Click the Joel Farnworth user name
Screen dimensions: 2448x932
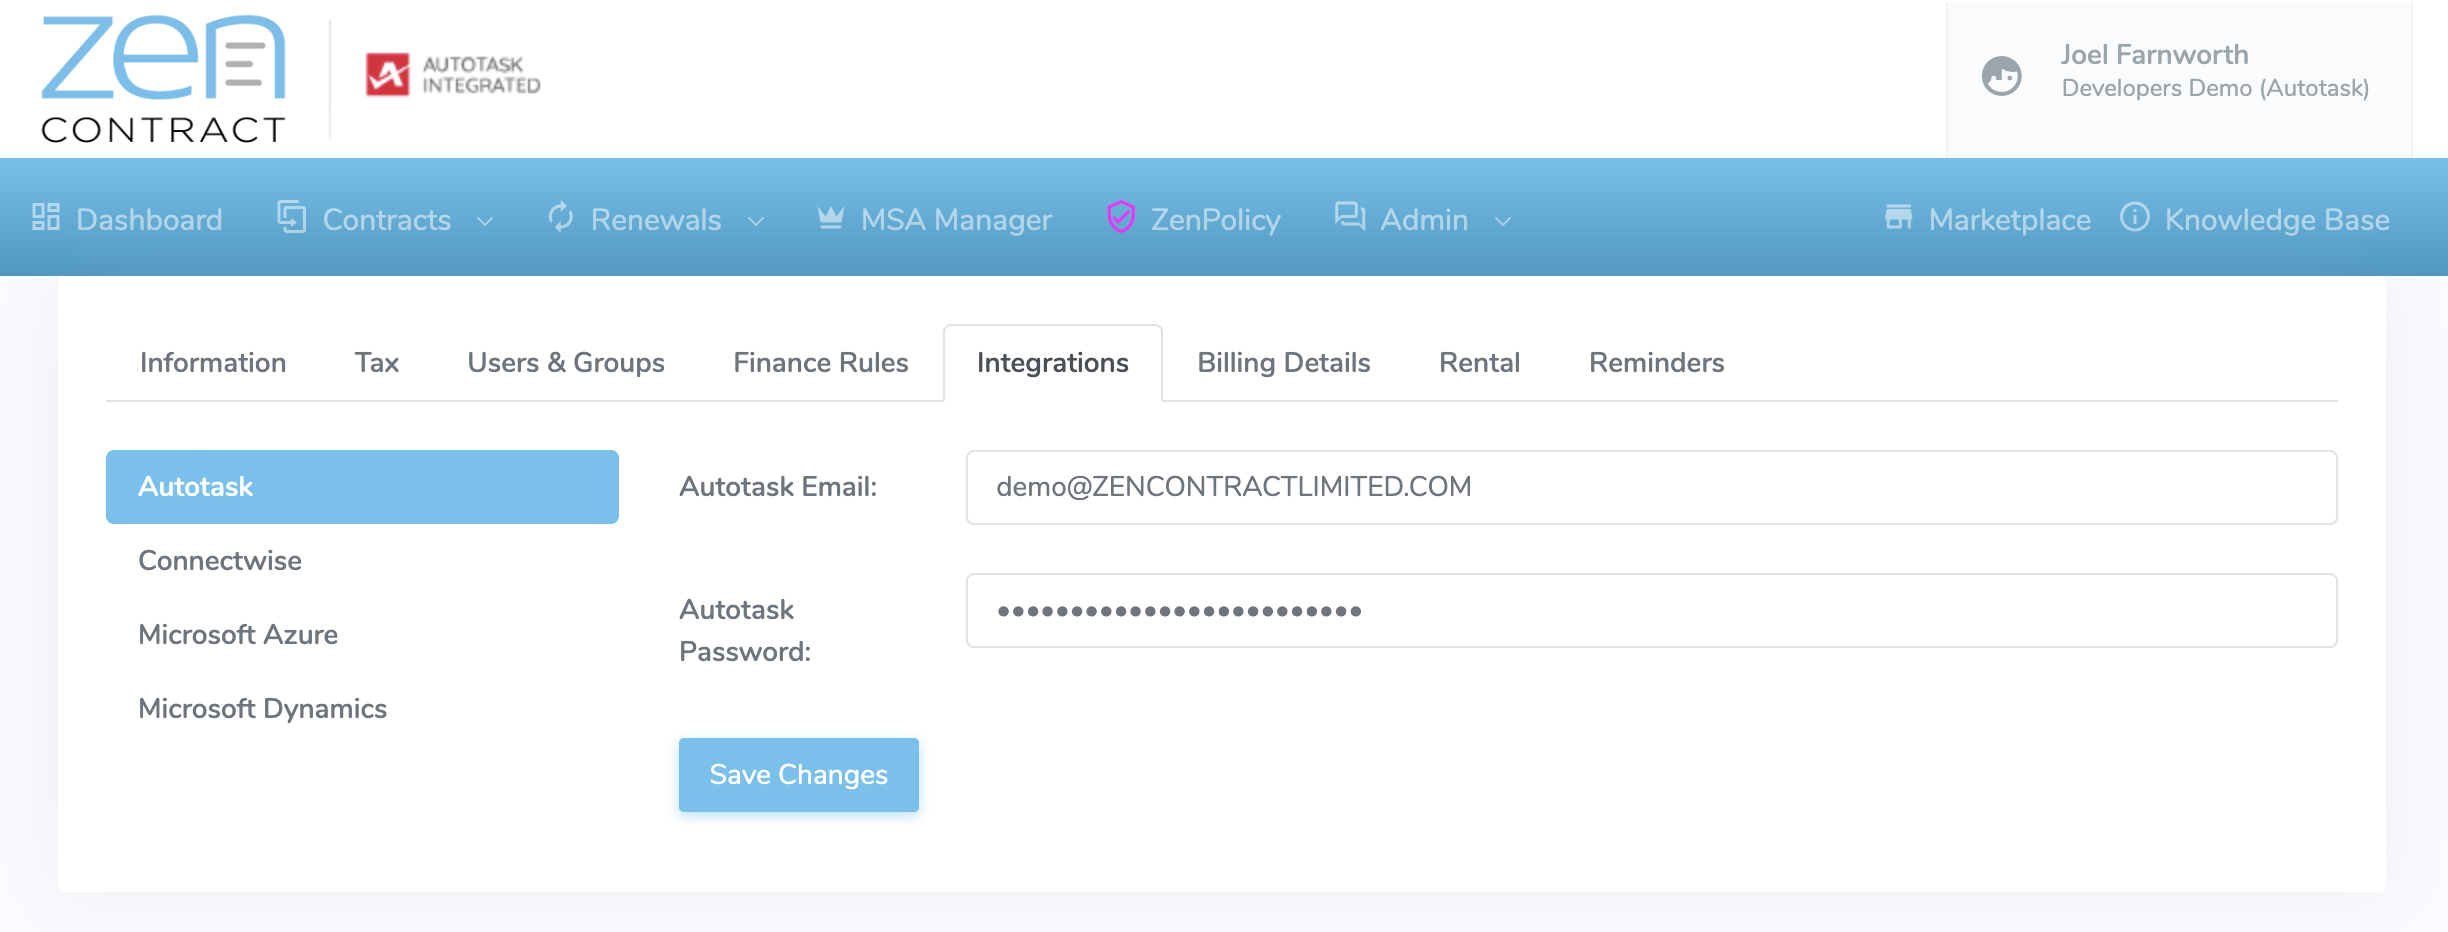2154,54
